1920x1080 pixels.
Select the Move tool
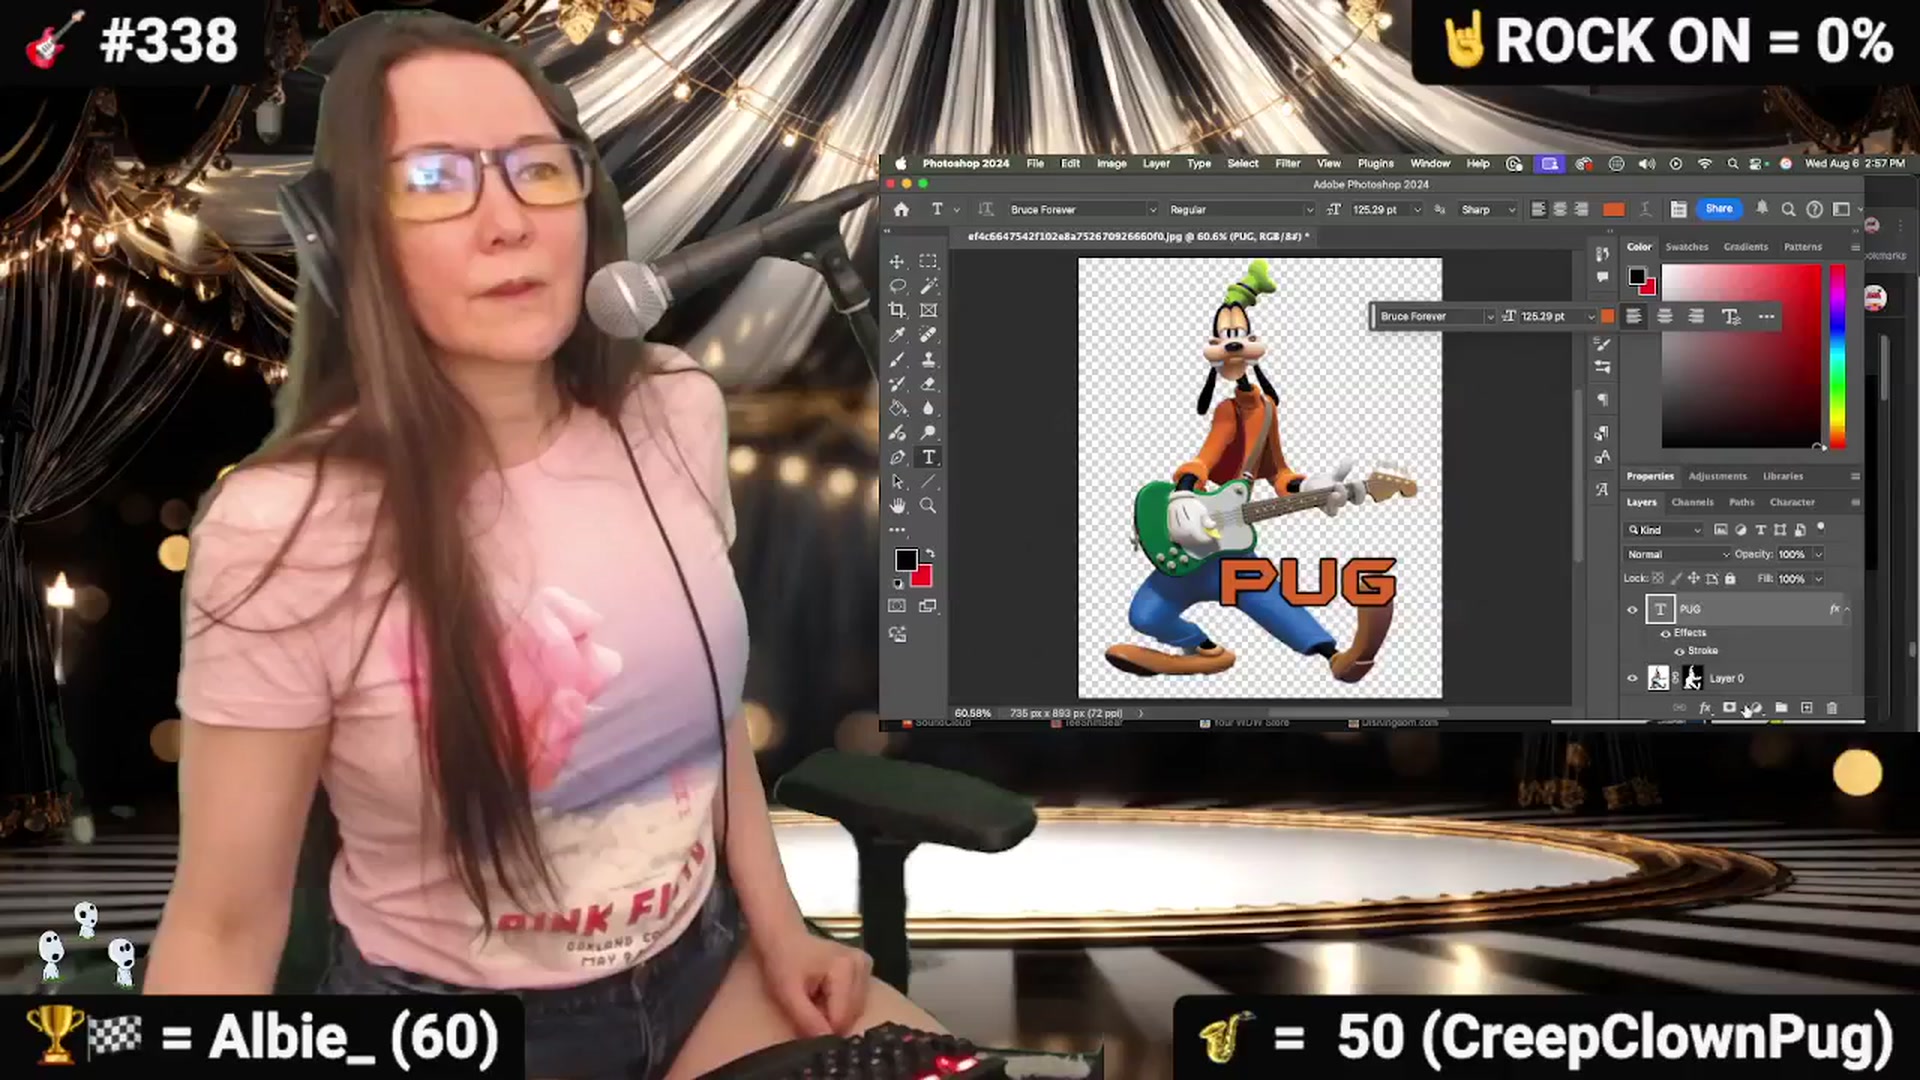tap(897, 262)
